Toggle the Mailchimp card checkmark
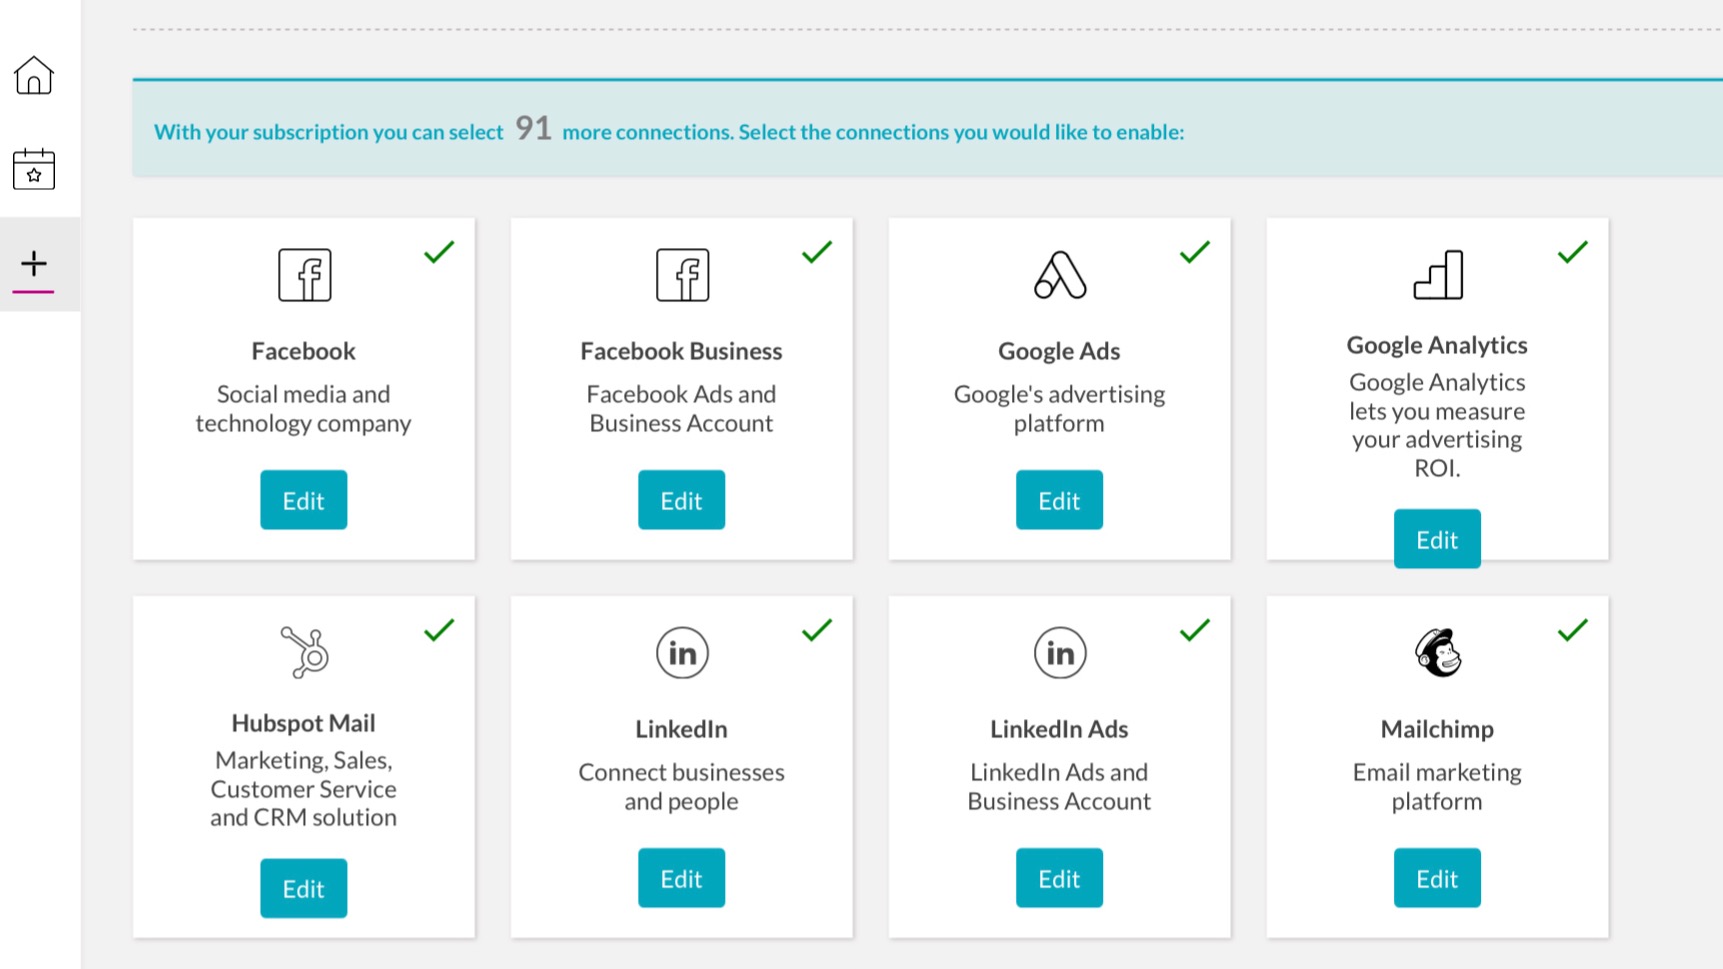Viewport: 1723px width, 969px height. pos(1573,630)
